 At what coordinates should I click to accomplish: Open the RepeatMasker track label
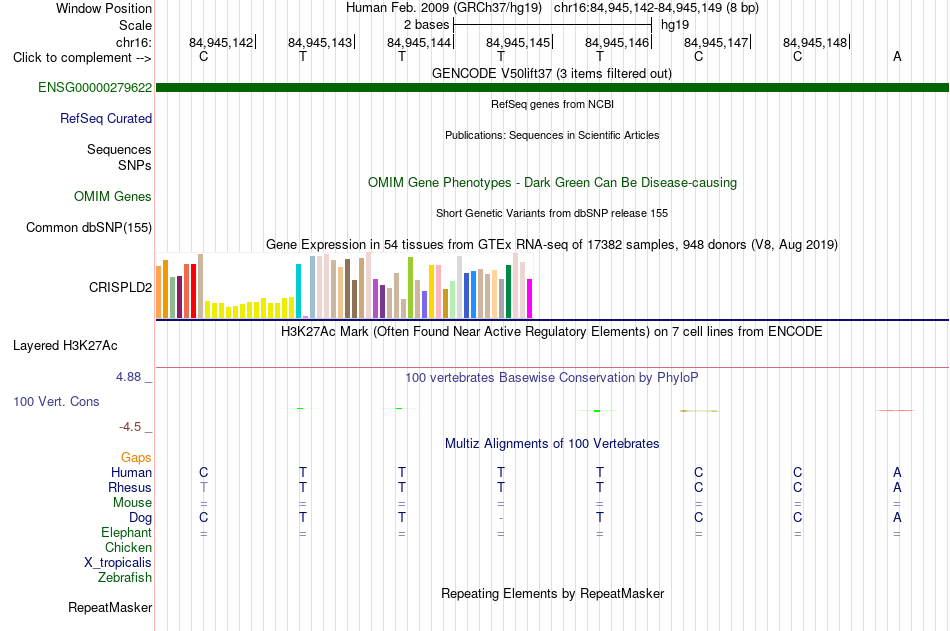coord(110,607)
